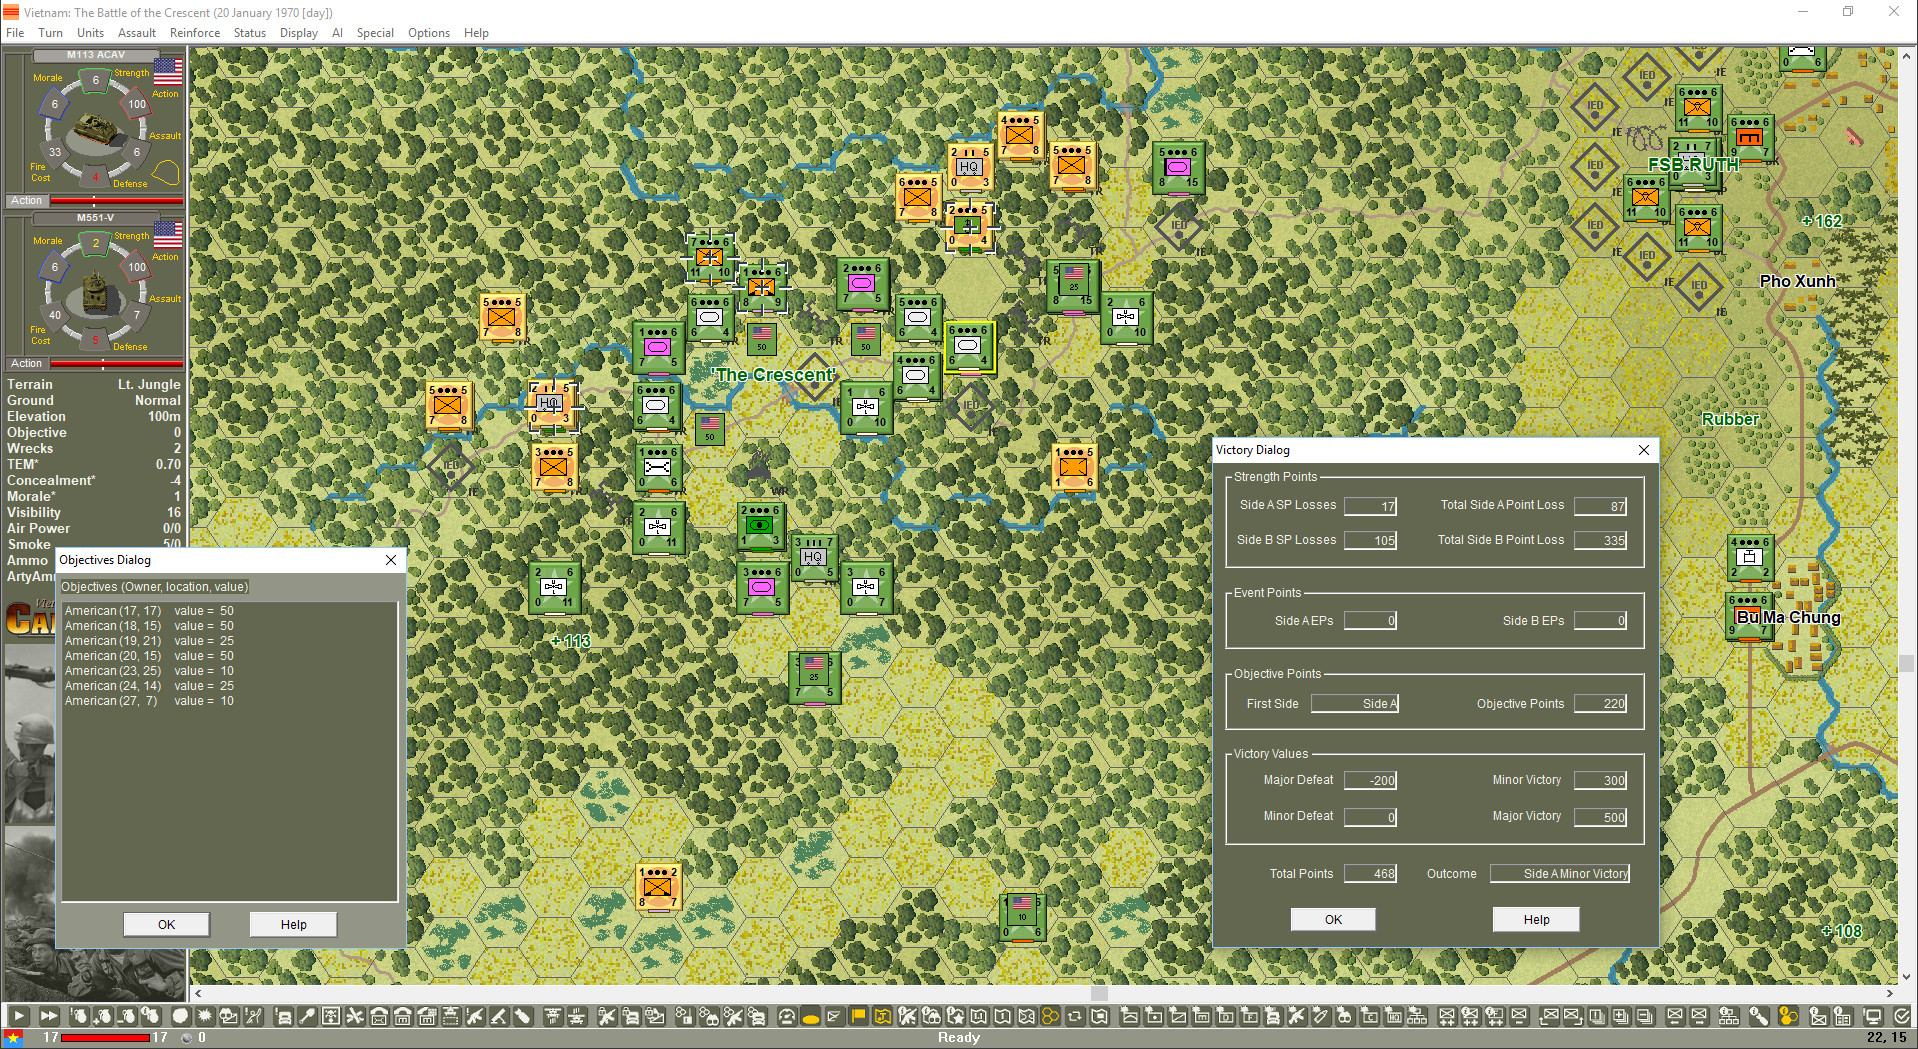The width and height of the screenshot is (1918, 1049).
Task: Click the Total Points field showing 468
Action: click(x=1370, y=873)
